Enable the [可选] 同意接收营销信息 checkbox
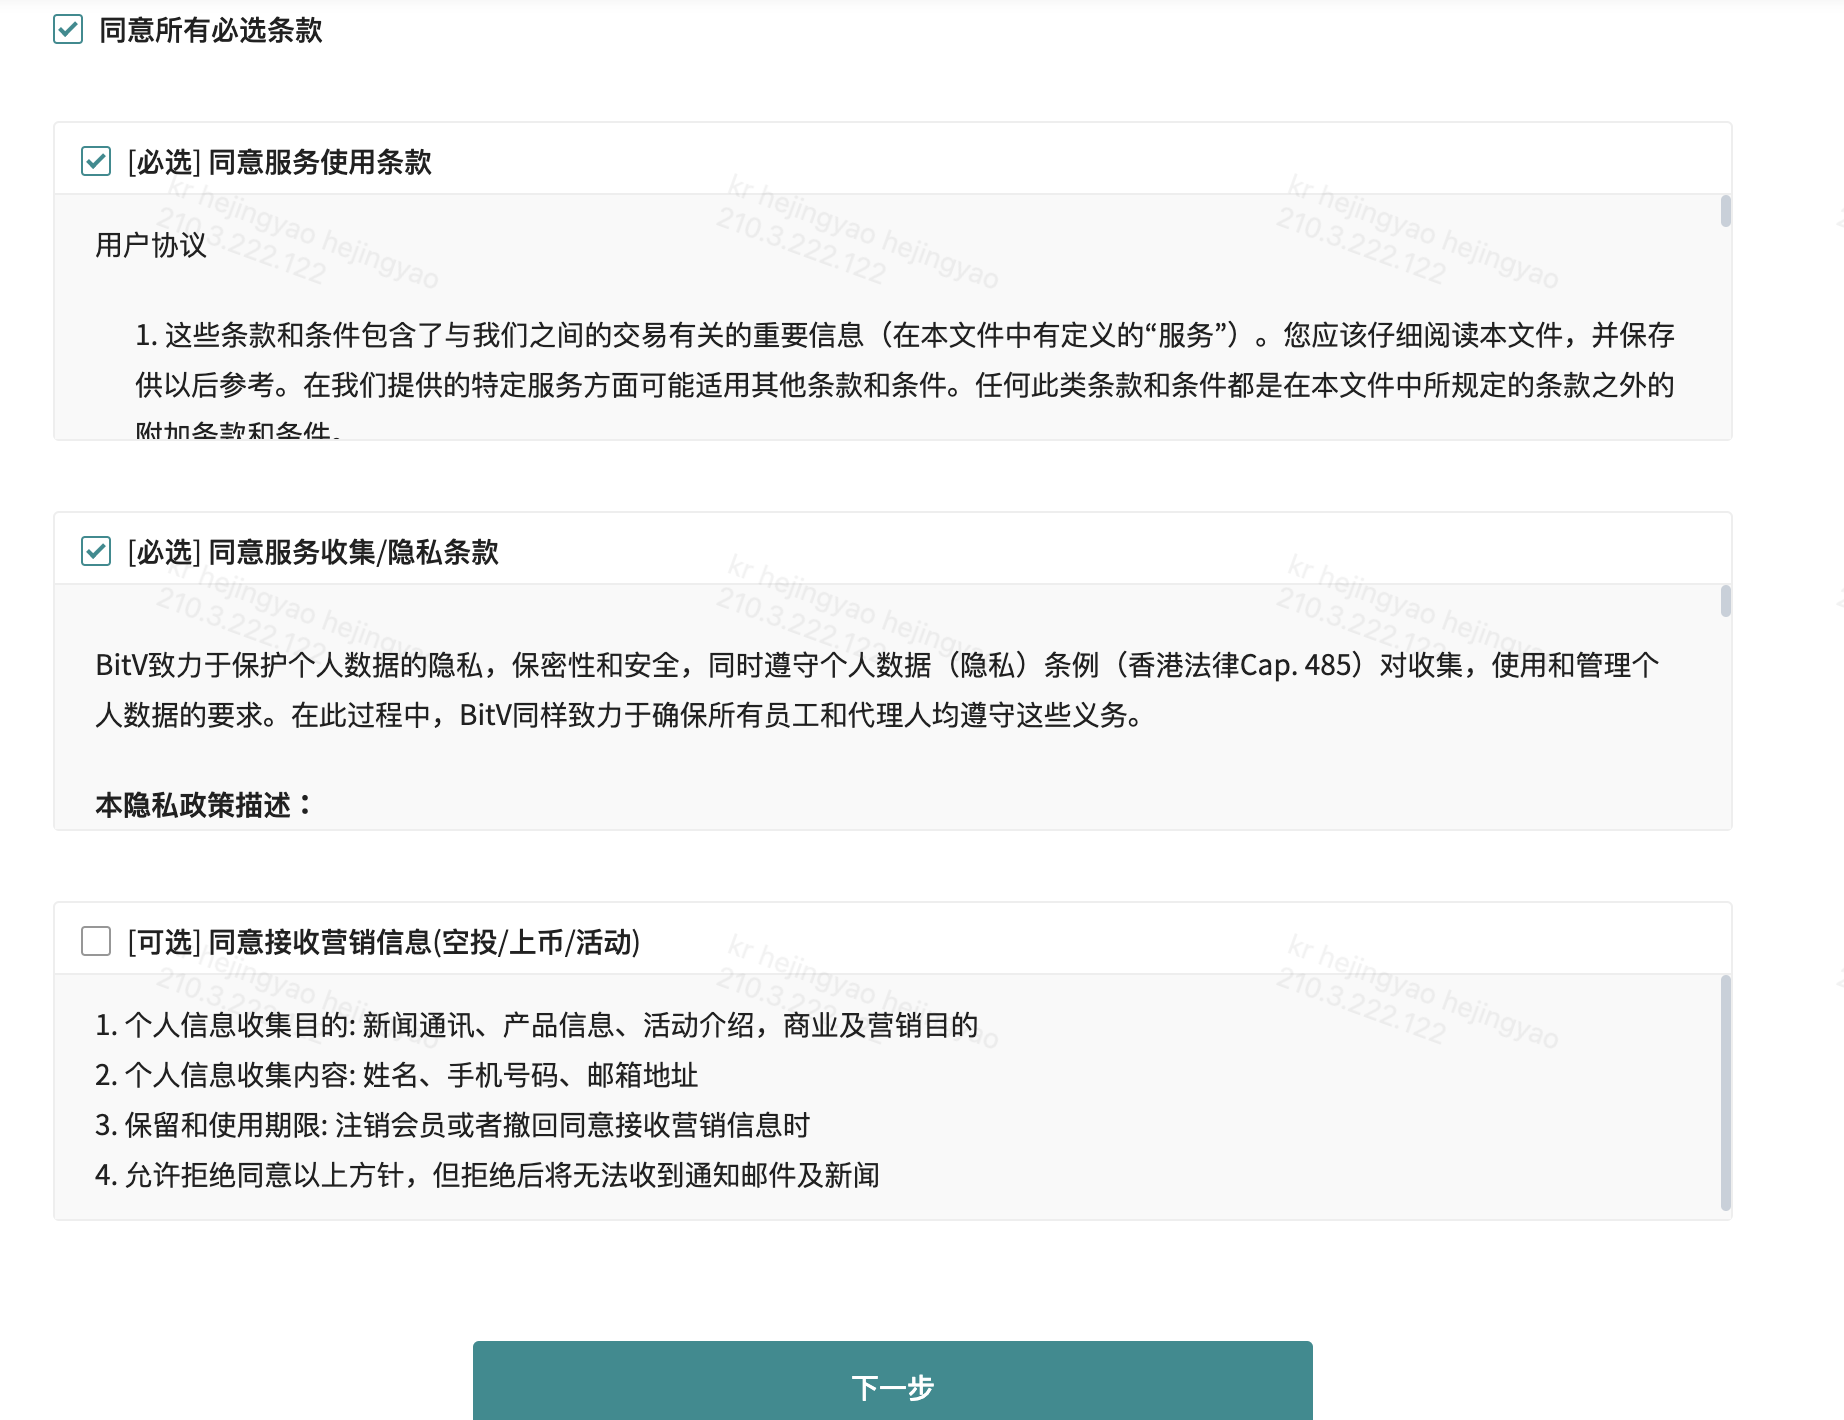The height and width of the screenshot is (1420, 1844). pyautogui.click(x=95, y=941)
